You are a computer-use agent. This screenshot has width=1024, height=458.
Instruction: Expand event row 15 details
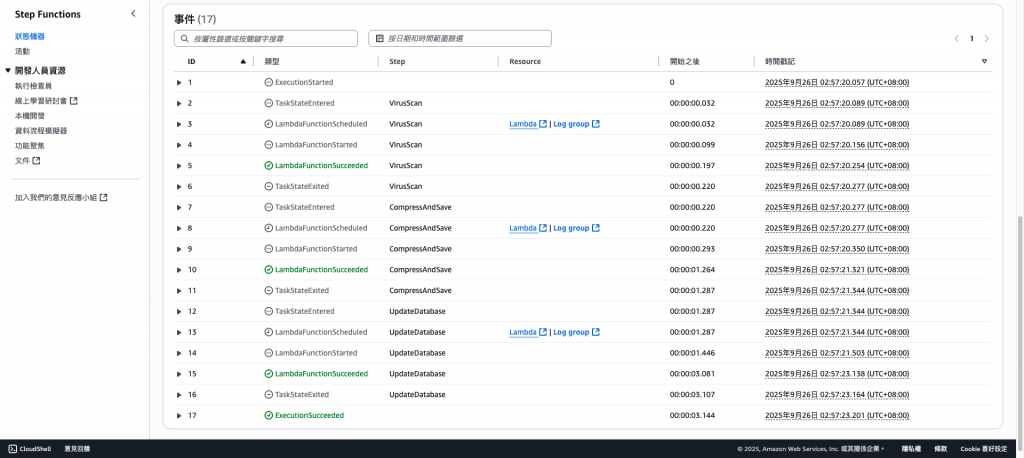coord(180,374)
